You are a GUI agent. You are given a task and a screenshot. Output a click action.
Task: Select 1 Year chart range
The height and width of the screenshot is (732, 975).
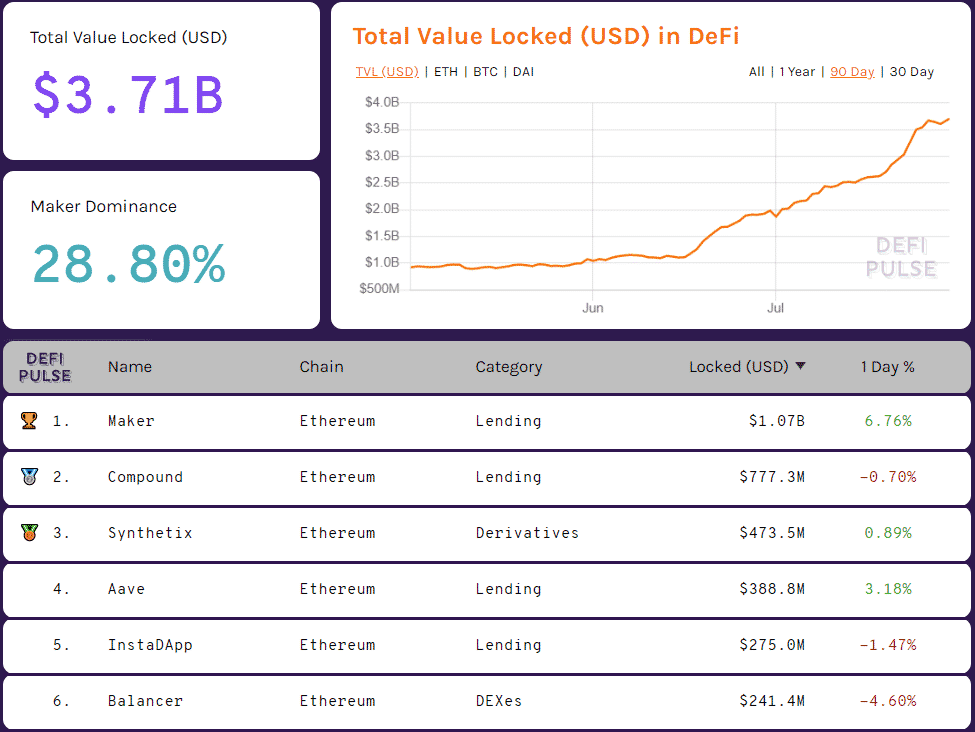[x=797, y=72]
